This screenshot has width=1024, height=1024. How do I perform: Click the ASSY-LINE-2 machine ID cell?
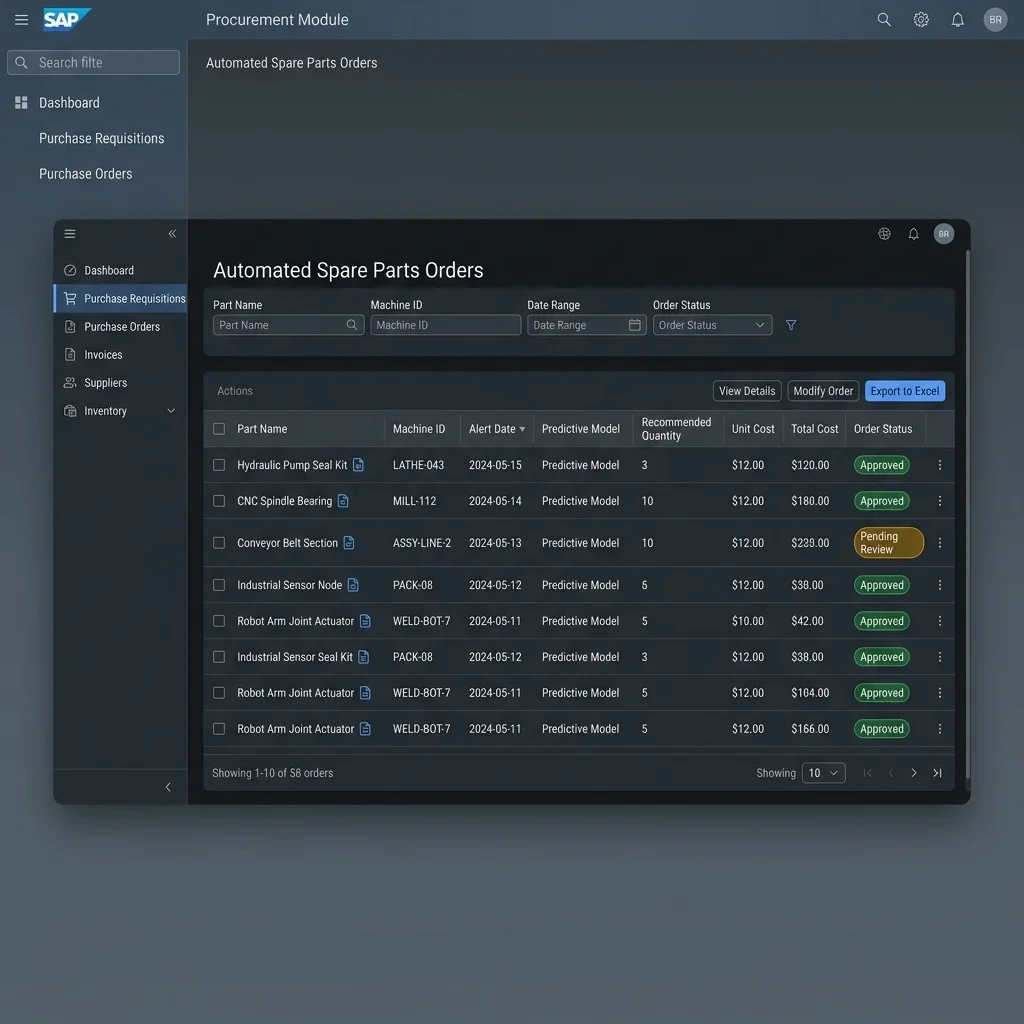point(421,543)
